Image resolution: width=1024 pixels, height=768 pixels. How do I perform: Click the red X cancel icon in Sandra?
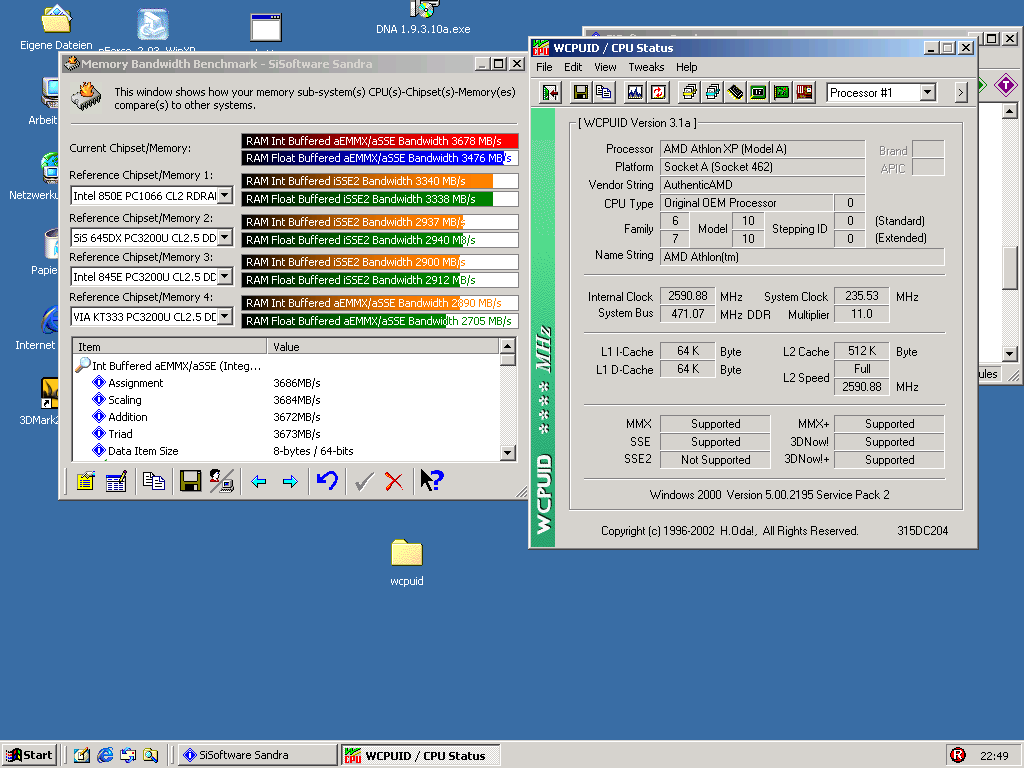394,481
